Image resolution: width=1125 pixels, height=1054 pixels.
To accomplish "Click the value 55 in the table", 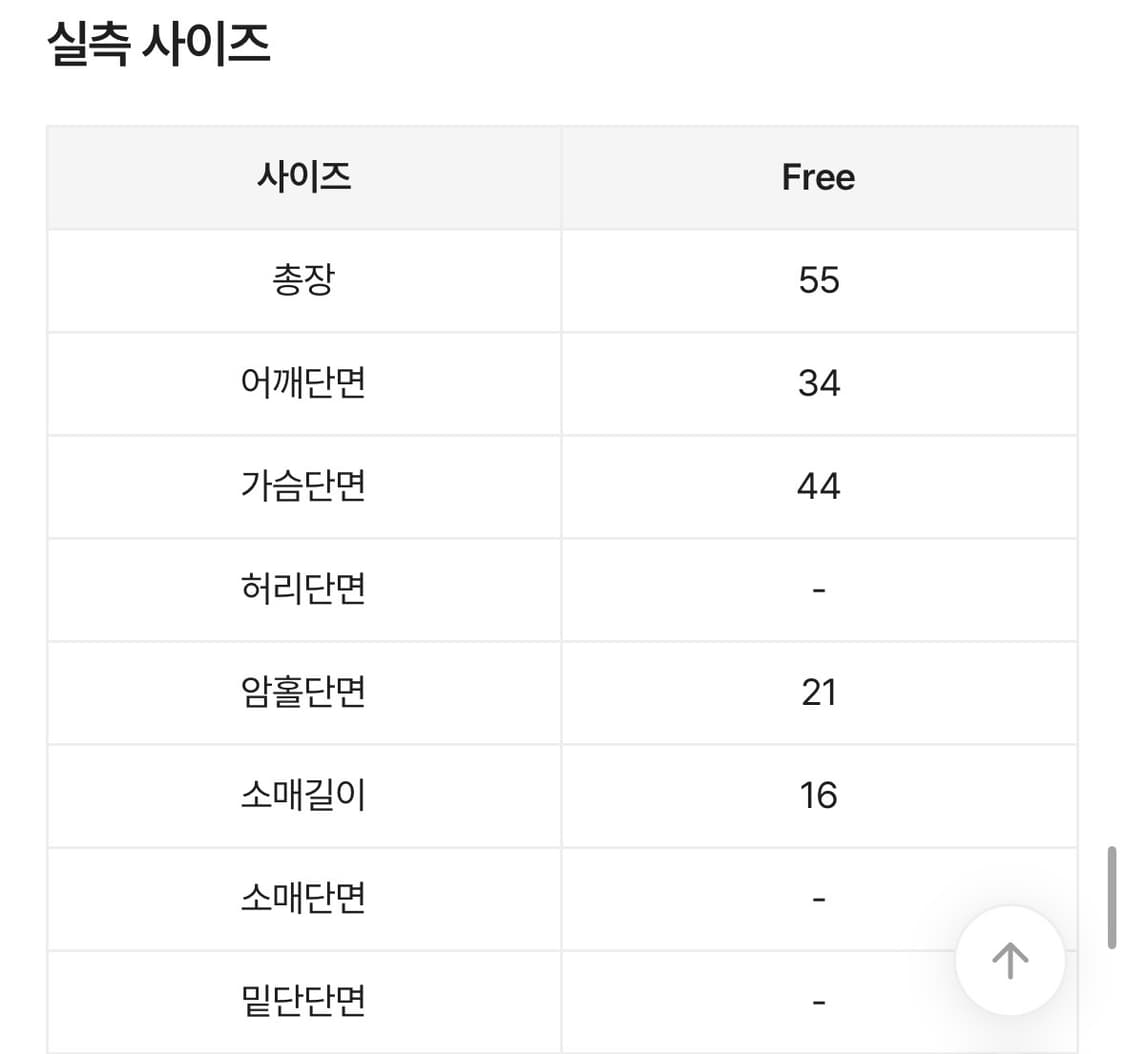I will pos(818,280).
